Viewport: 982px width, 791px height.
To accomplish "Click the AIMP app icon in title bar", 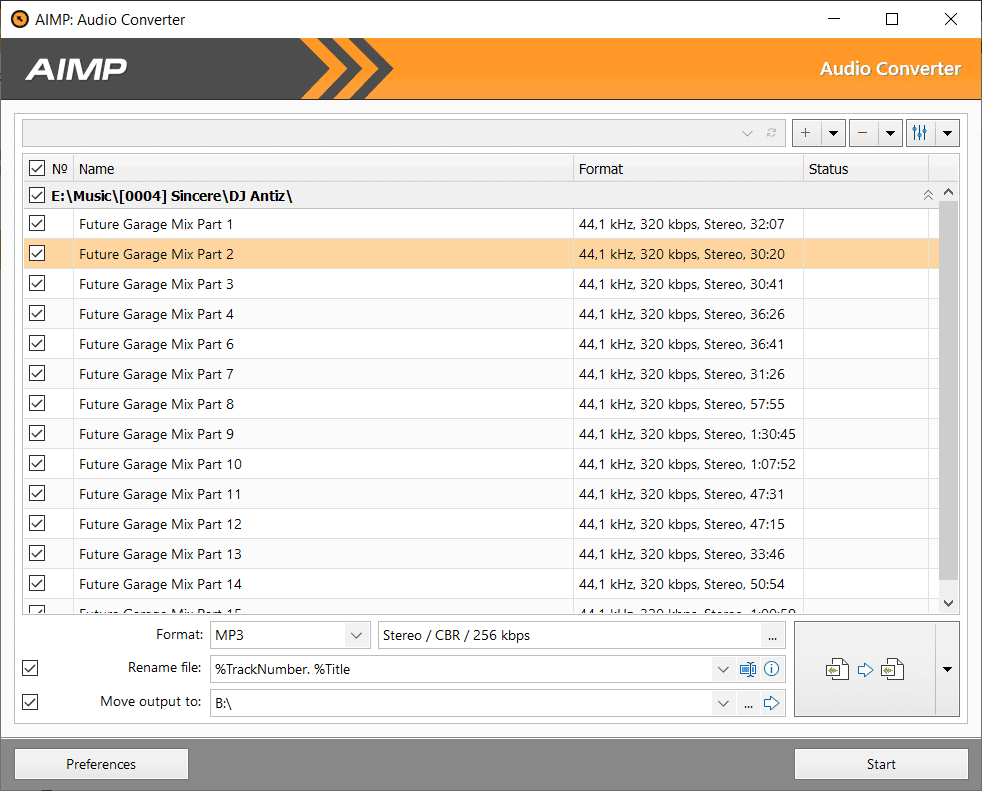I will pos(20,19).
